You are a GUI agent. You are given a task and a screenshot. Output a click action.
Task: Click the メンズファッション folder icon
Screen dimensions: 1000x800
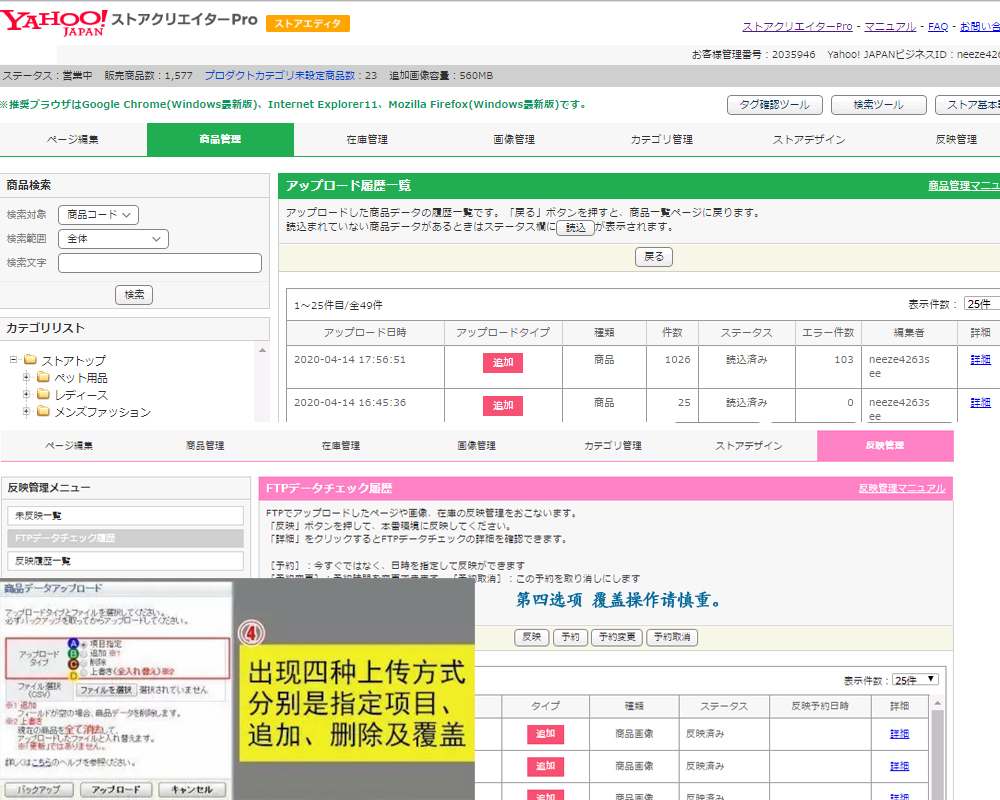[x=43, y=412]
